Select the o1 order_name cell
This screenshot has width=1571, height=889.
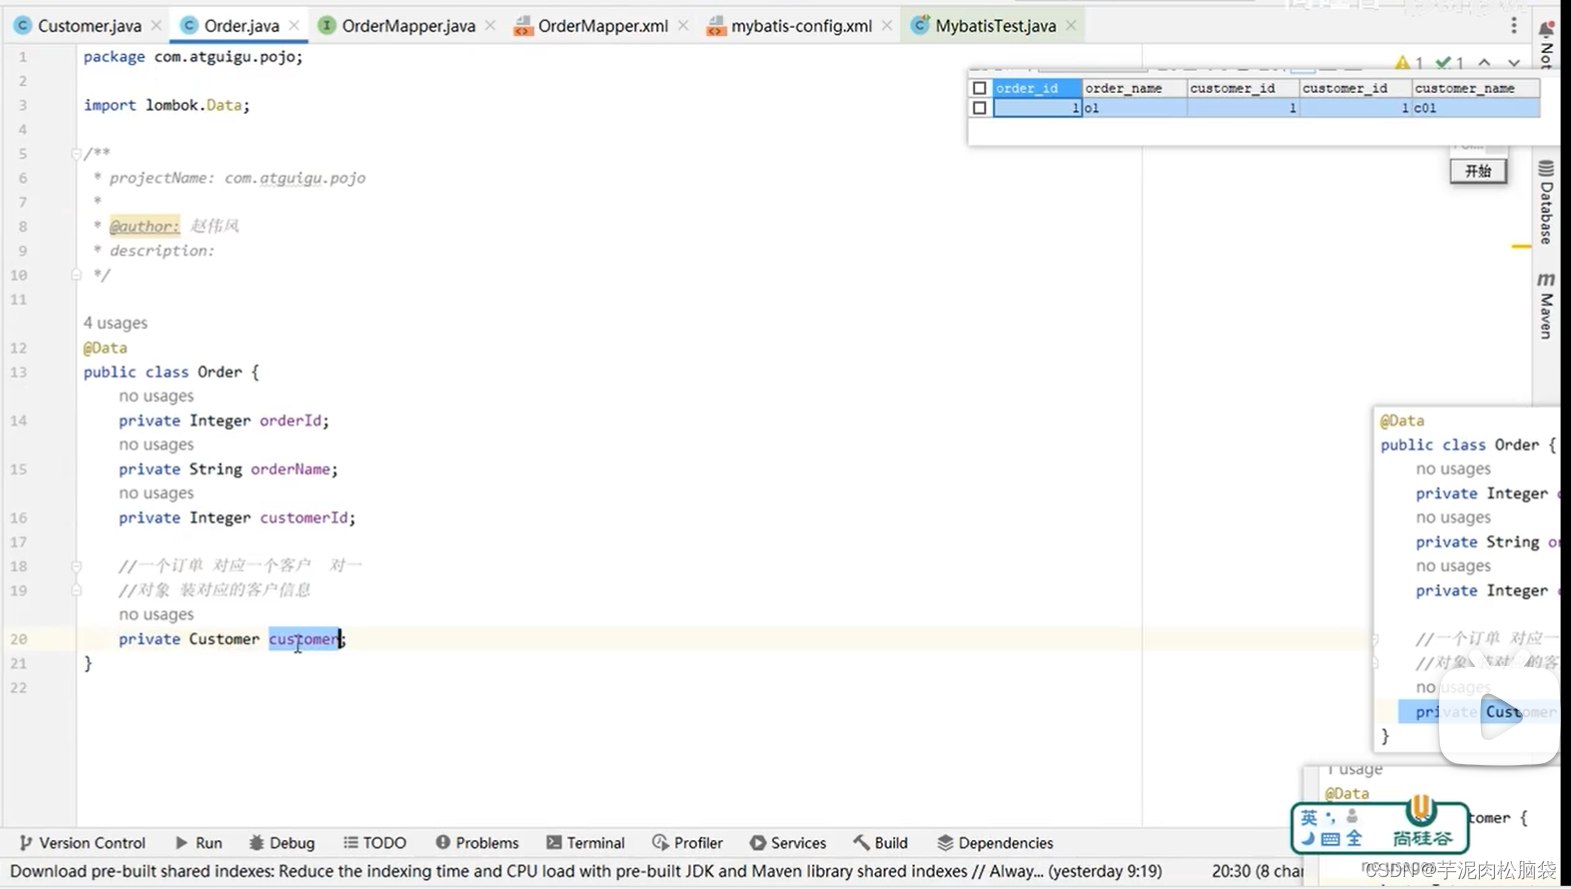click(1134, 108)
